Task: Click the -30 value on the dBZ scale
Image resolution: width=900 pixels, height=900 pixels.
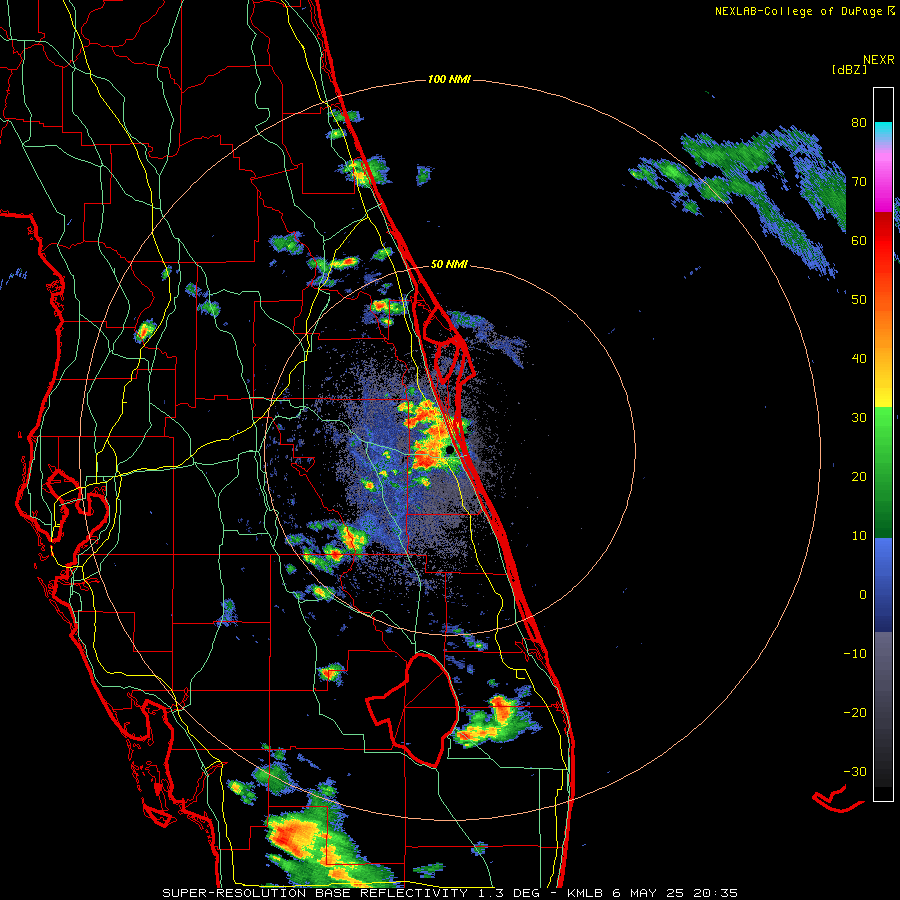Action: (x=855, y=772)
